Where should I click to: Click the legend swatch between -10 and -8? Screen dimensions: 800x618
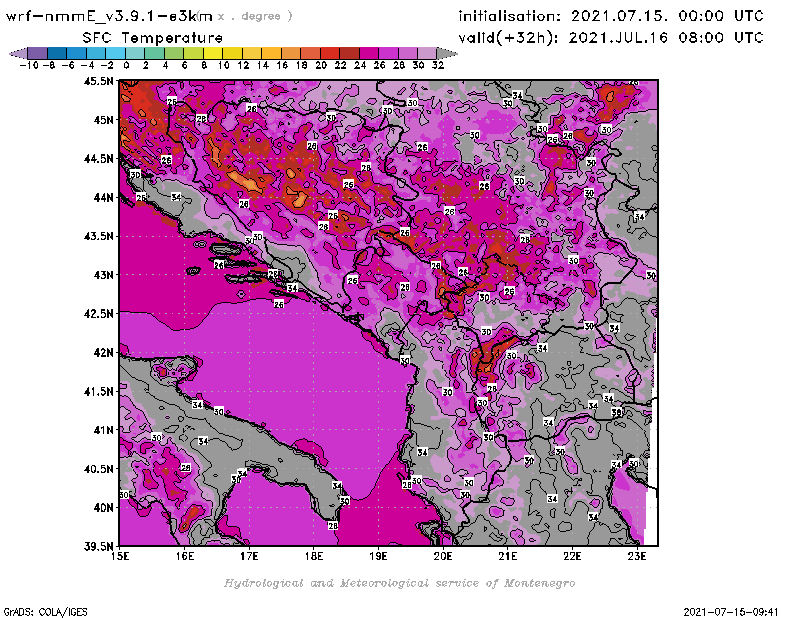(x=38, y=53)
